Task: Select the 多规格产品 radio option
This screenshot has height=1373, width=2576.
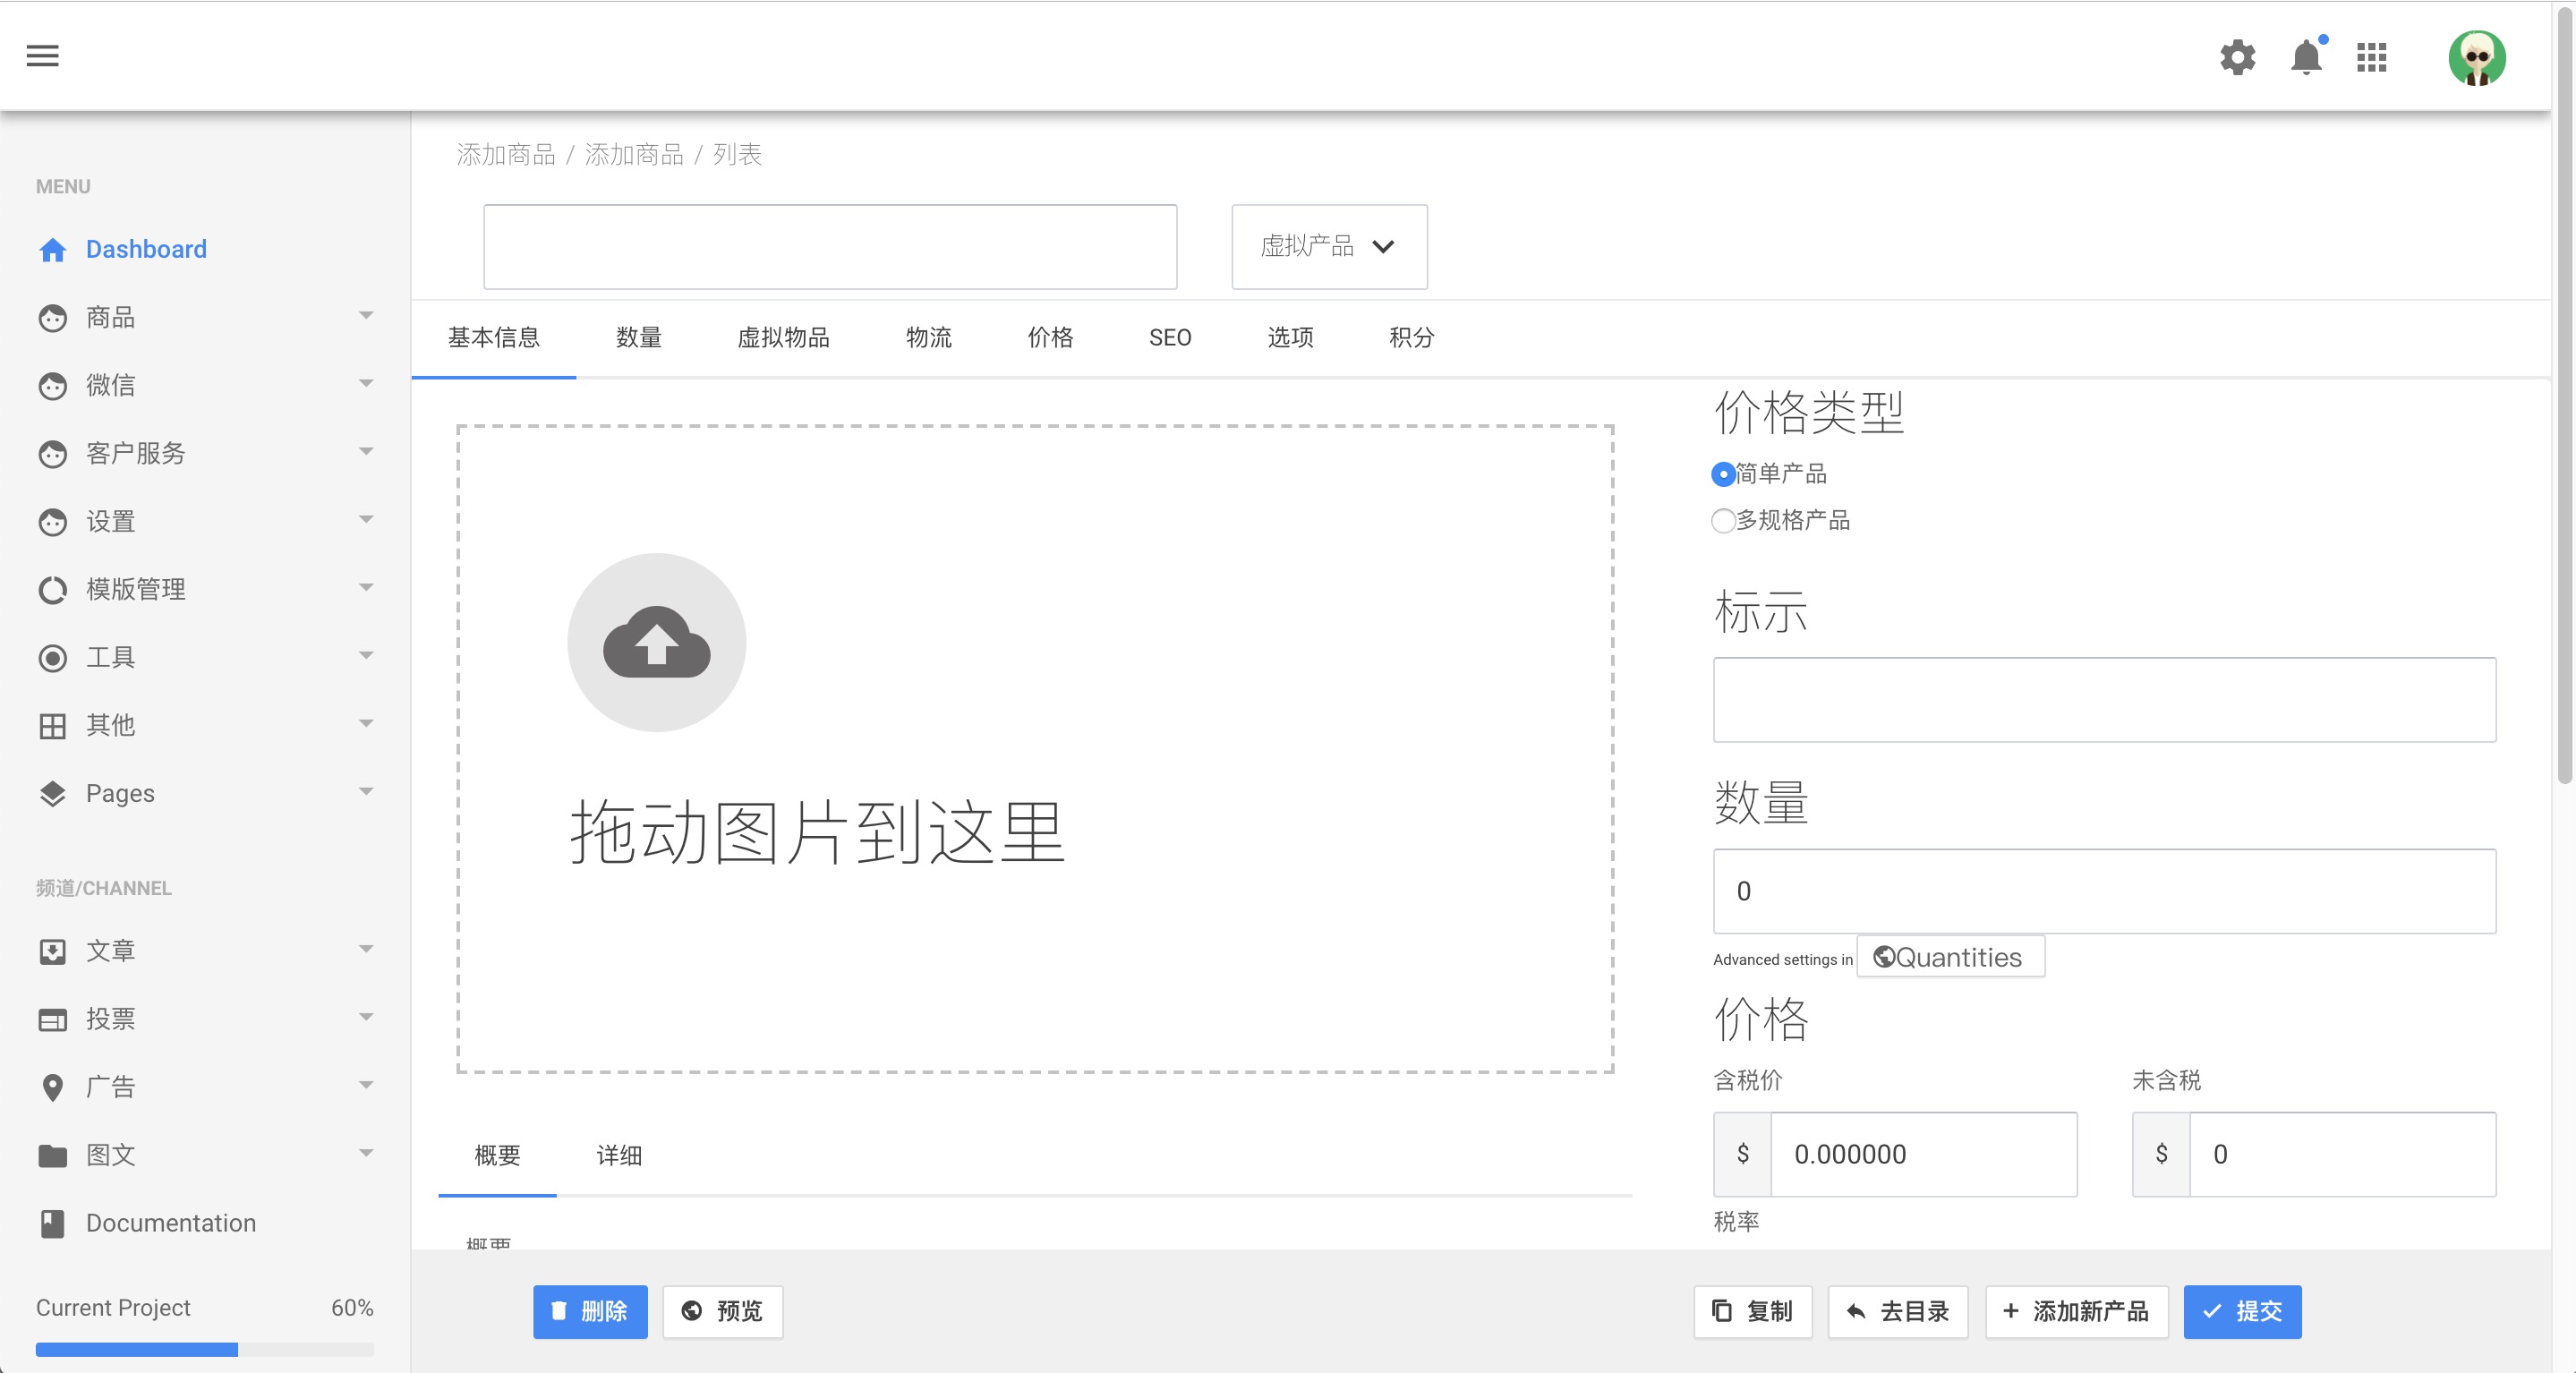Action: (x=1722, y=521)
